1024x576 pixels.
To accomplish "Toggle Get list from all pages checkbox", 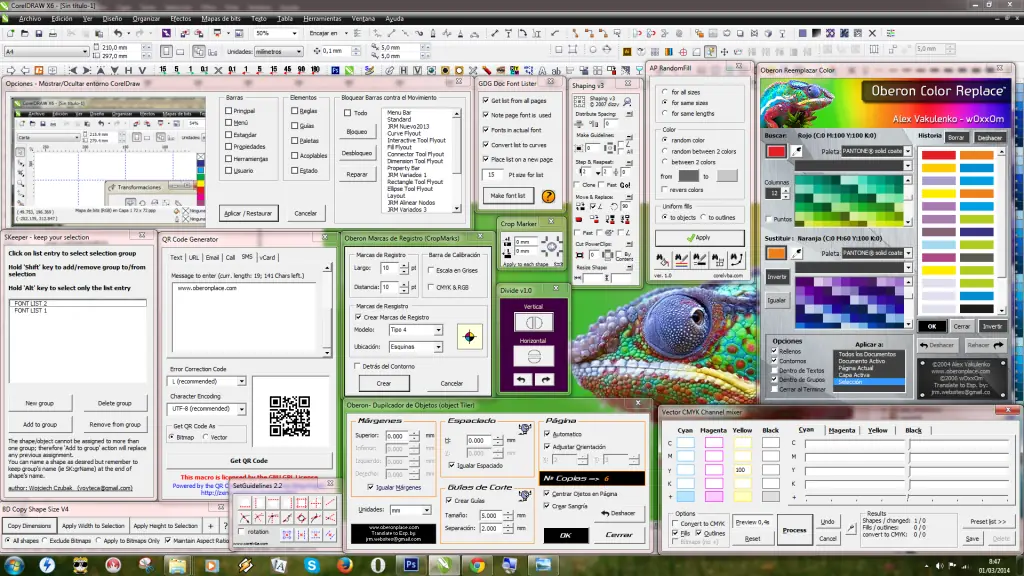I will coord(485,101).
